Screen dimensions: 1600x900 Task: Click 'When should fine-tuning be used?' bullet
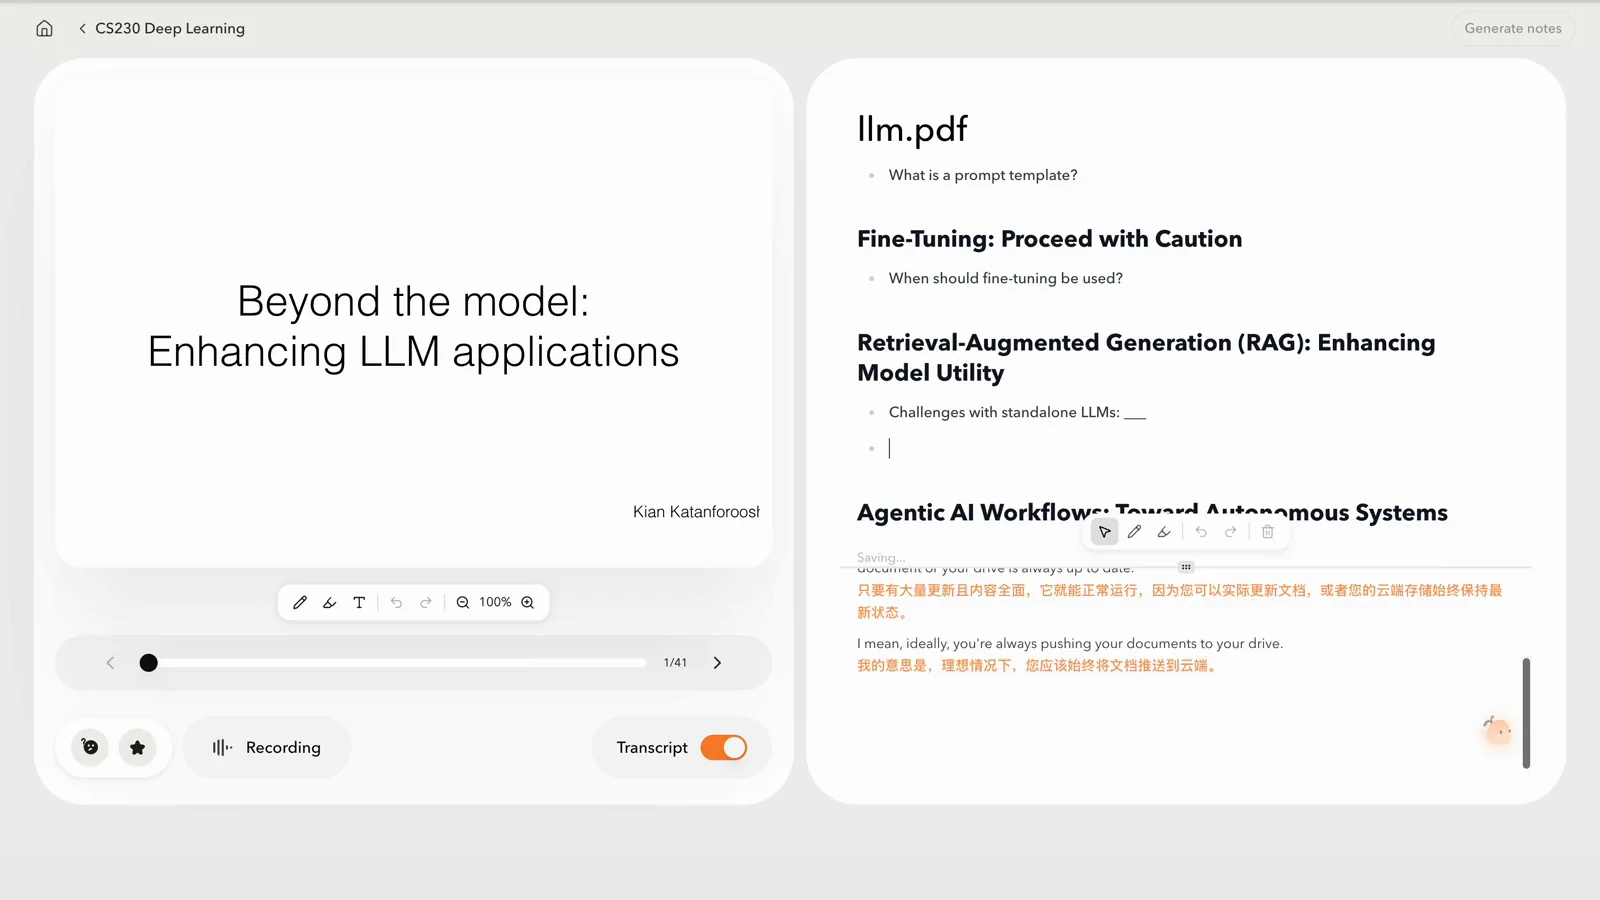pyautogui.click(x=1005, y=278)
